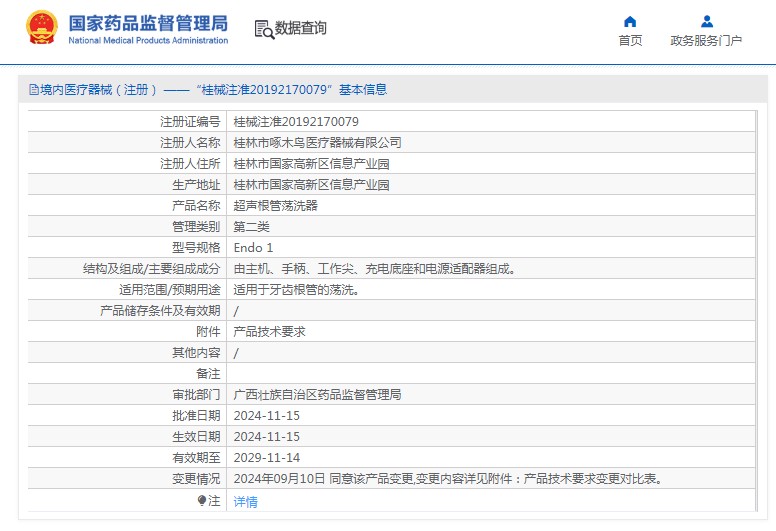Image resolution: width=776 pixels, height=531 pixels.
Task: Click National Medical Products Administration subtitle
Action: tap(148, 41)
